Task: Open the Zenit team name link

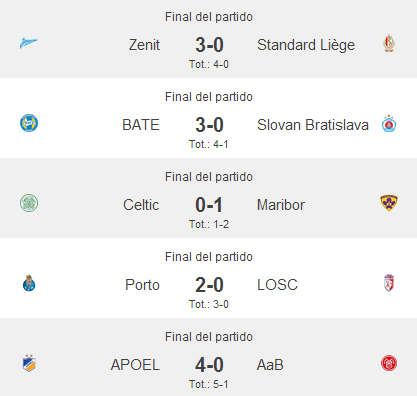Action: pos(144,45)
